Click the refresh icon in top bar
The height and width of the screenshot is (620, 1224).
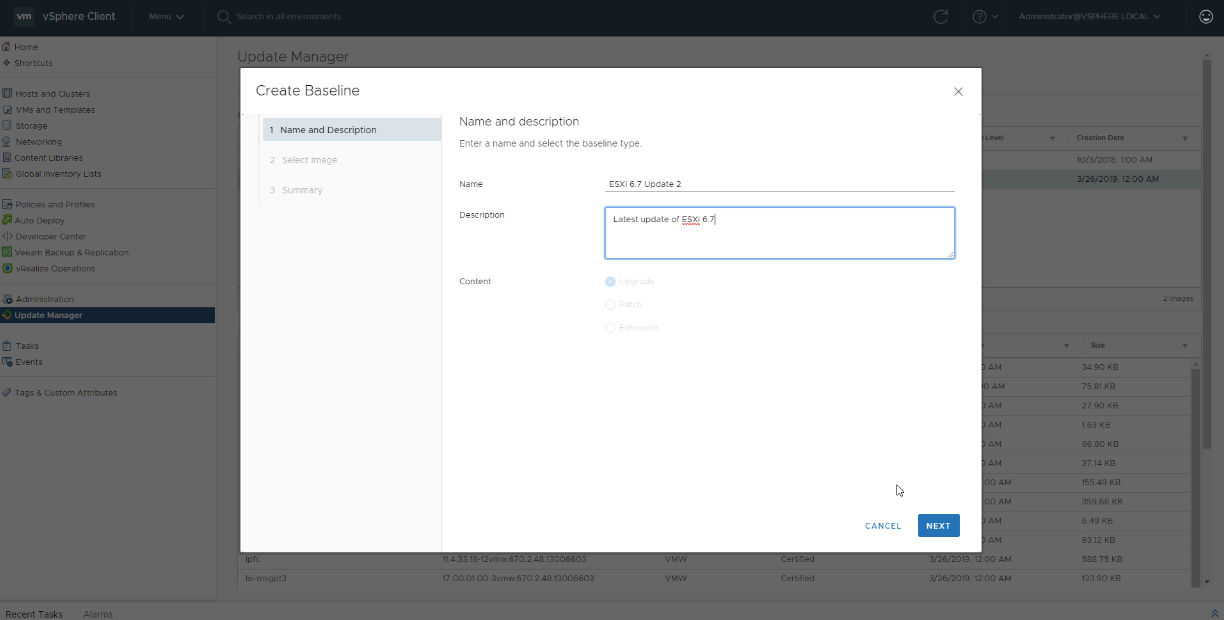pyautogui.click(x=940, y=16)
